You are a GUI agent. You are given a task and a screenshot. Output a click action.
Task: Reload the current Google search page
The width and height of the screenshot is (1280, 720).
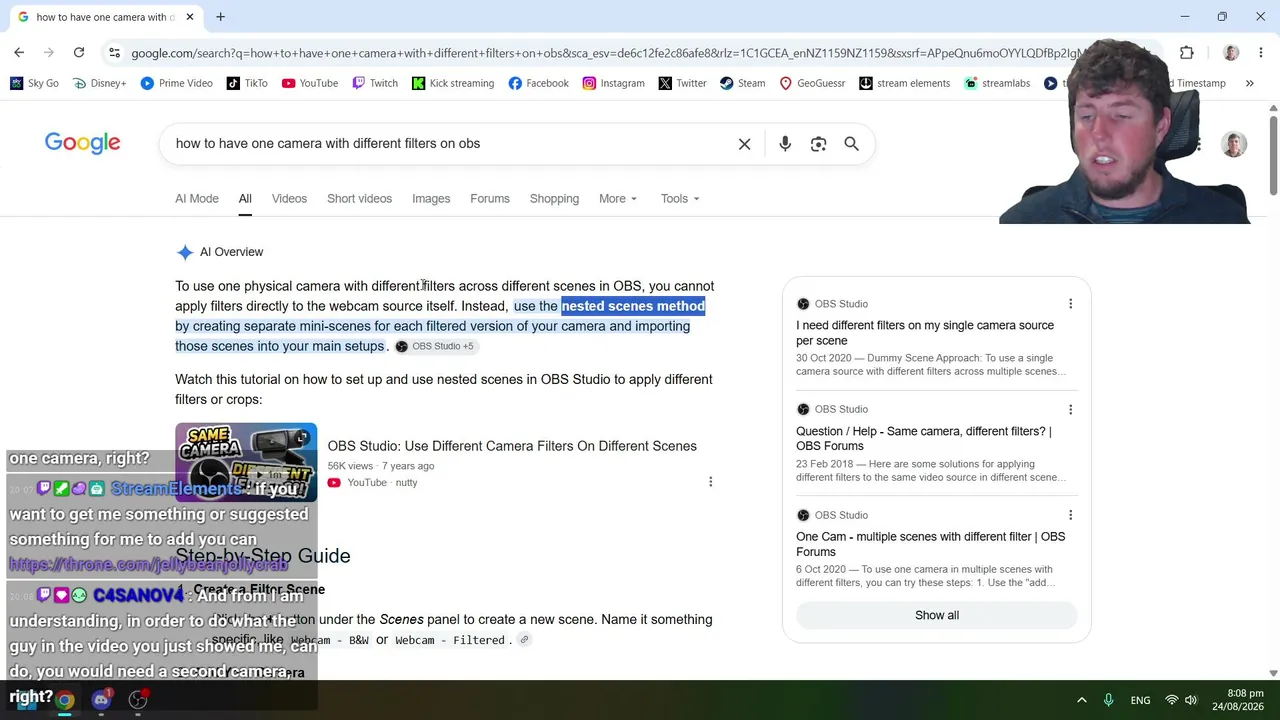[79, 52]
